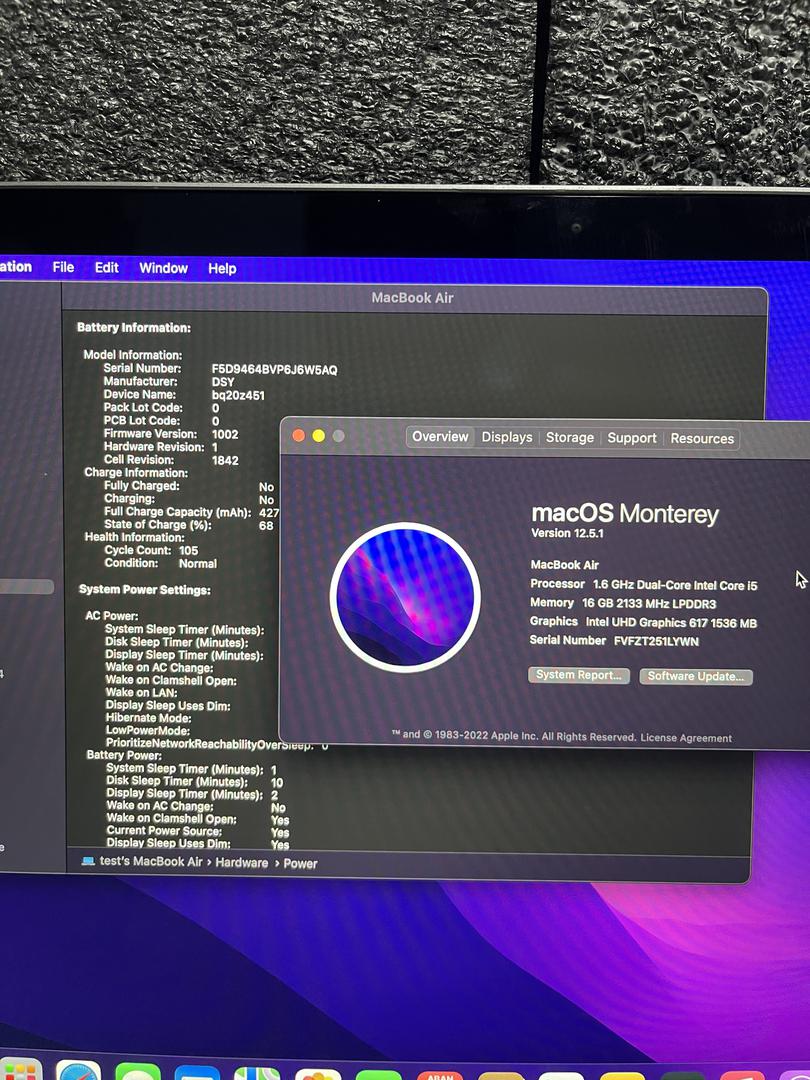Click the macOS Monterey logo image

405,597
